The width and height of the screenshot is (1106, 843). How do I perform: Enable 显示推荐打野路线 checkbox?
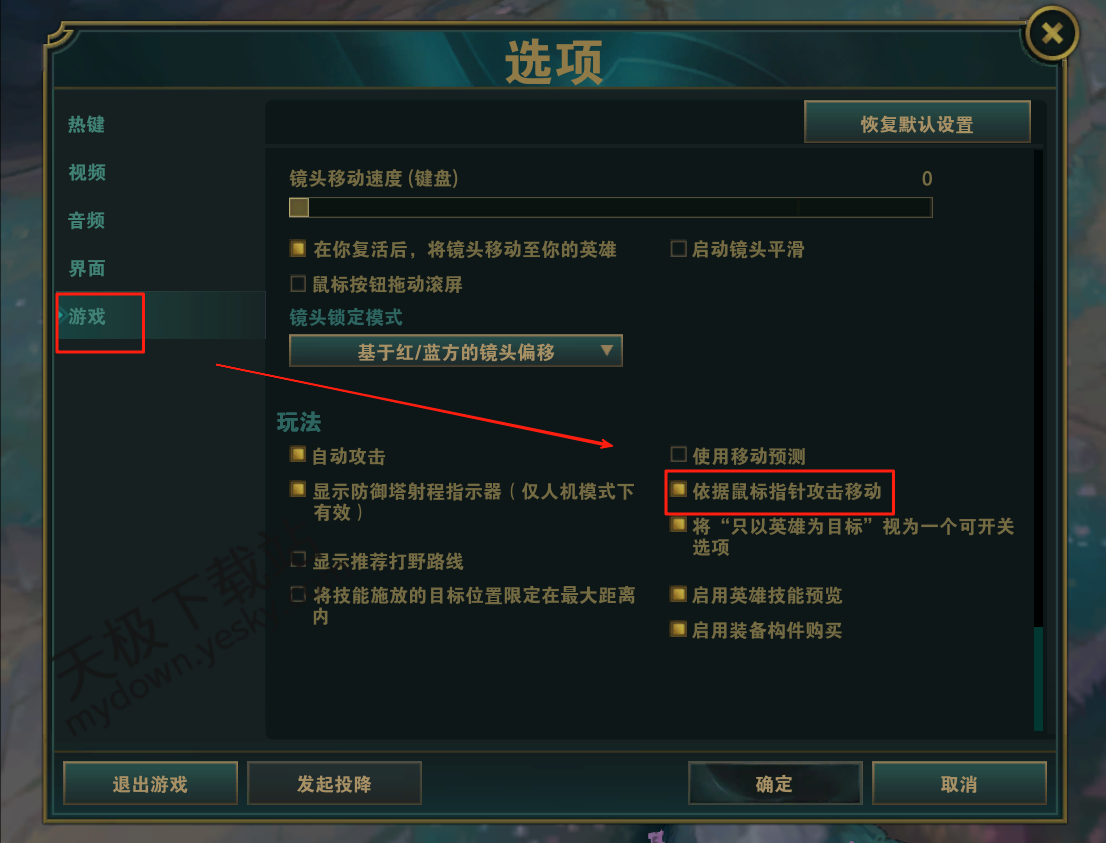(298, 559)
